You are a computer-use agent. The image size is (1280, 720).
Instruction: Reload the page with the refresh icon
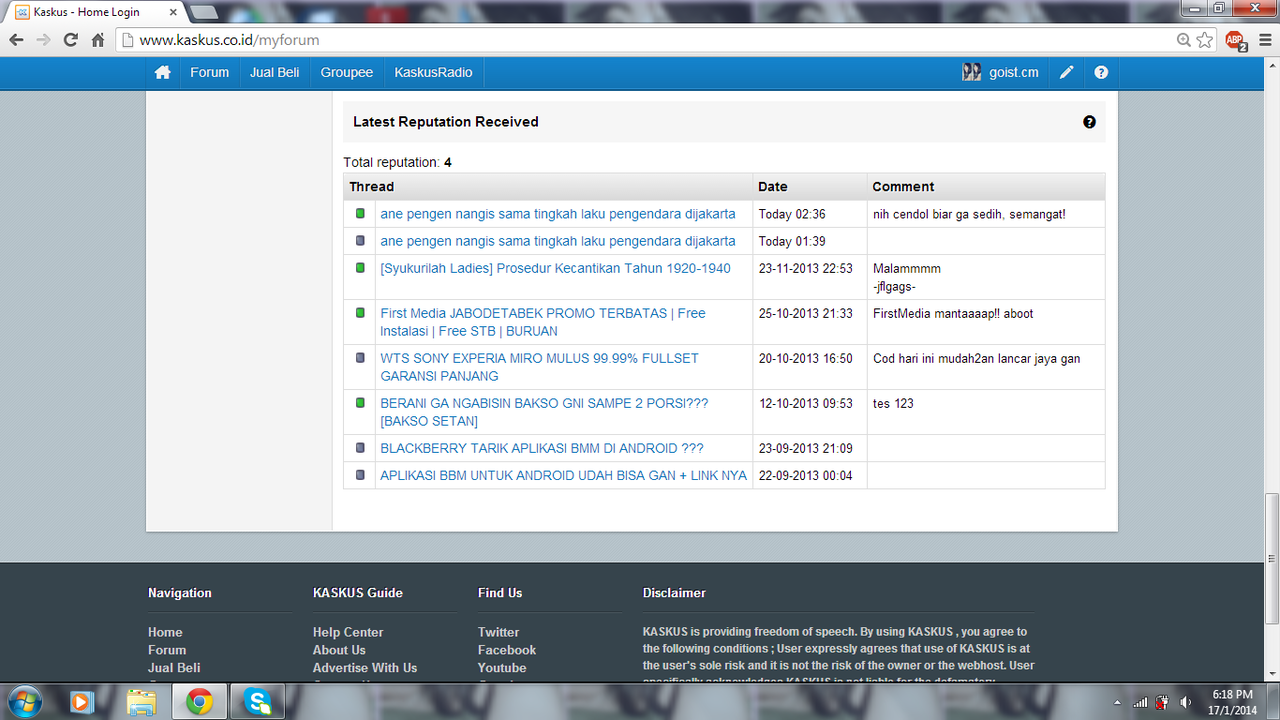(70, 40)
